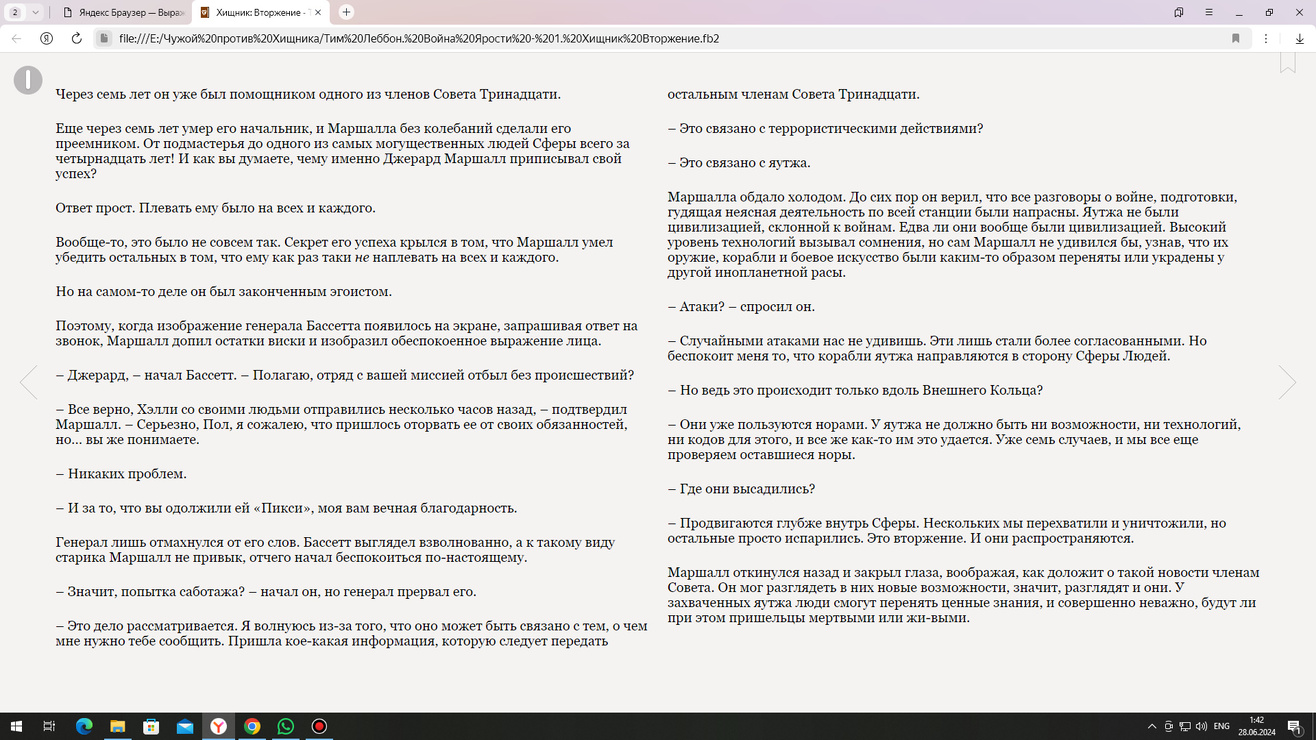Open the Mail app from taskbar
The height and width of the screenshot is (740, 1316).
[x=185, y=726]
